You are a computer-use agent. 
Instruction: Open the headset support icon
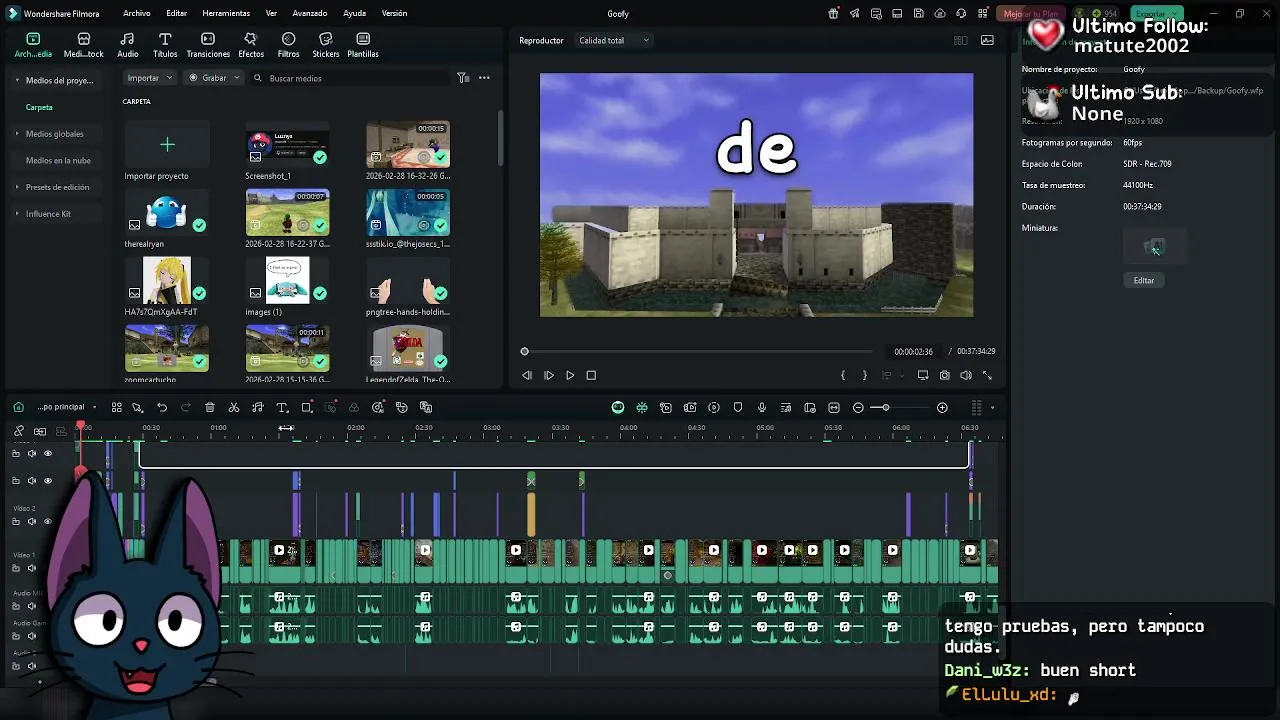[x=961, y=13]
